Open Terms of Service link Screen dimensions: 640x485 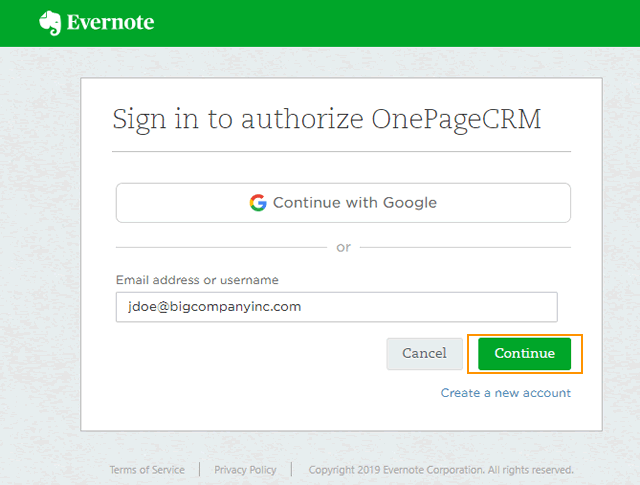tap(147, 470)
